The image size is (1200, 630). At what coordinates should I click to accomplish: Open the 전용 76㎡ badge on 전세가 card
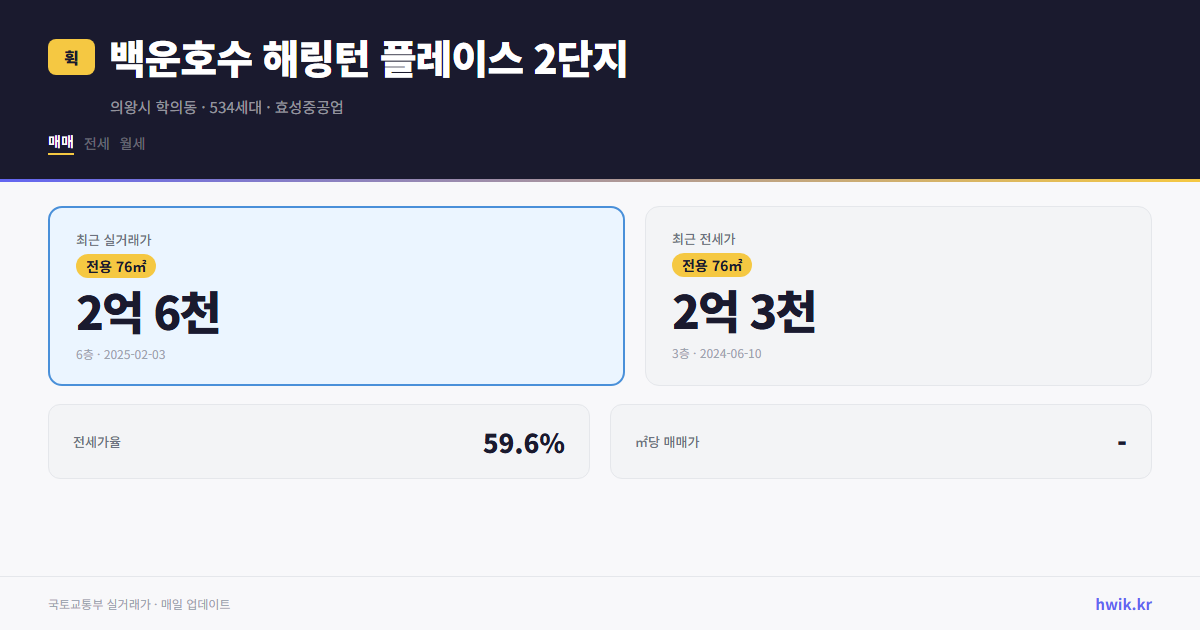710,265
